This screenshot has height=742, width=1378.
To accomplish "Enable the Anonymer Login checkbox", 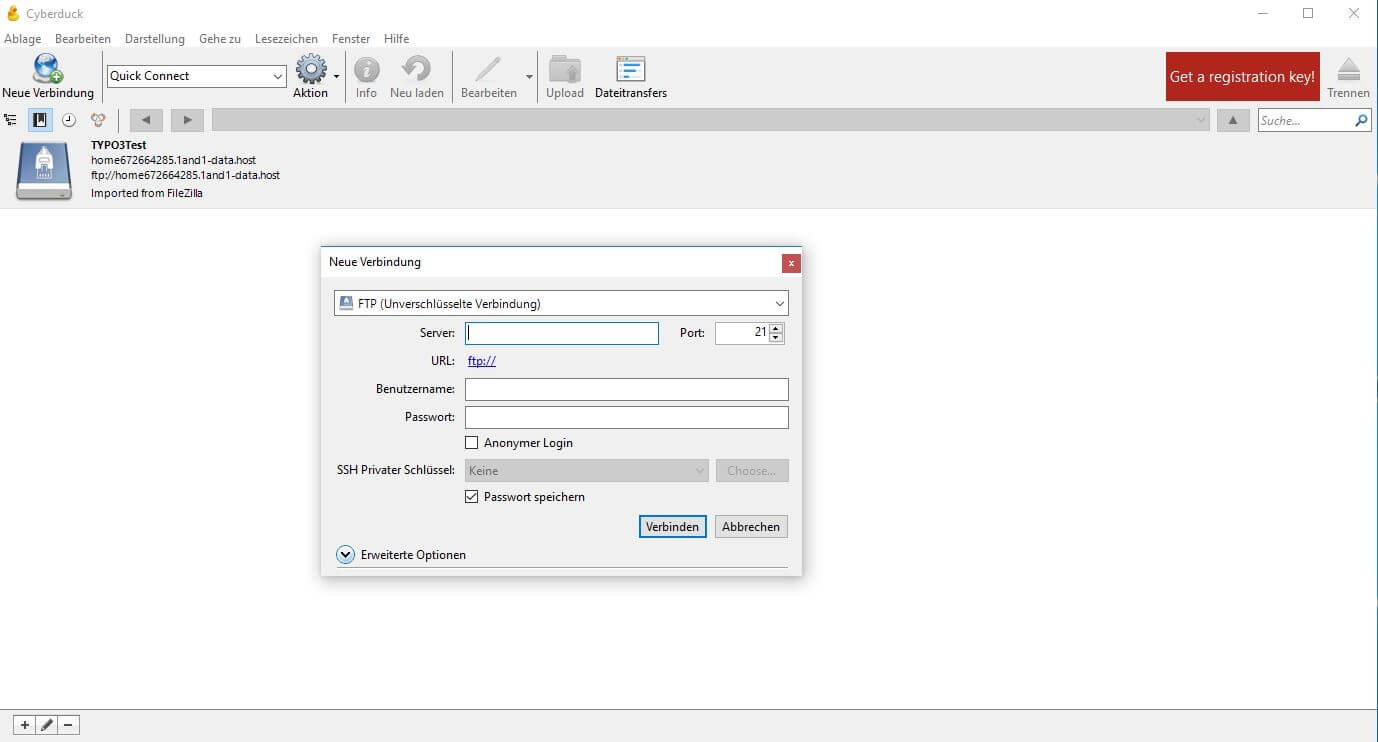I will [x=472, y=443].
